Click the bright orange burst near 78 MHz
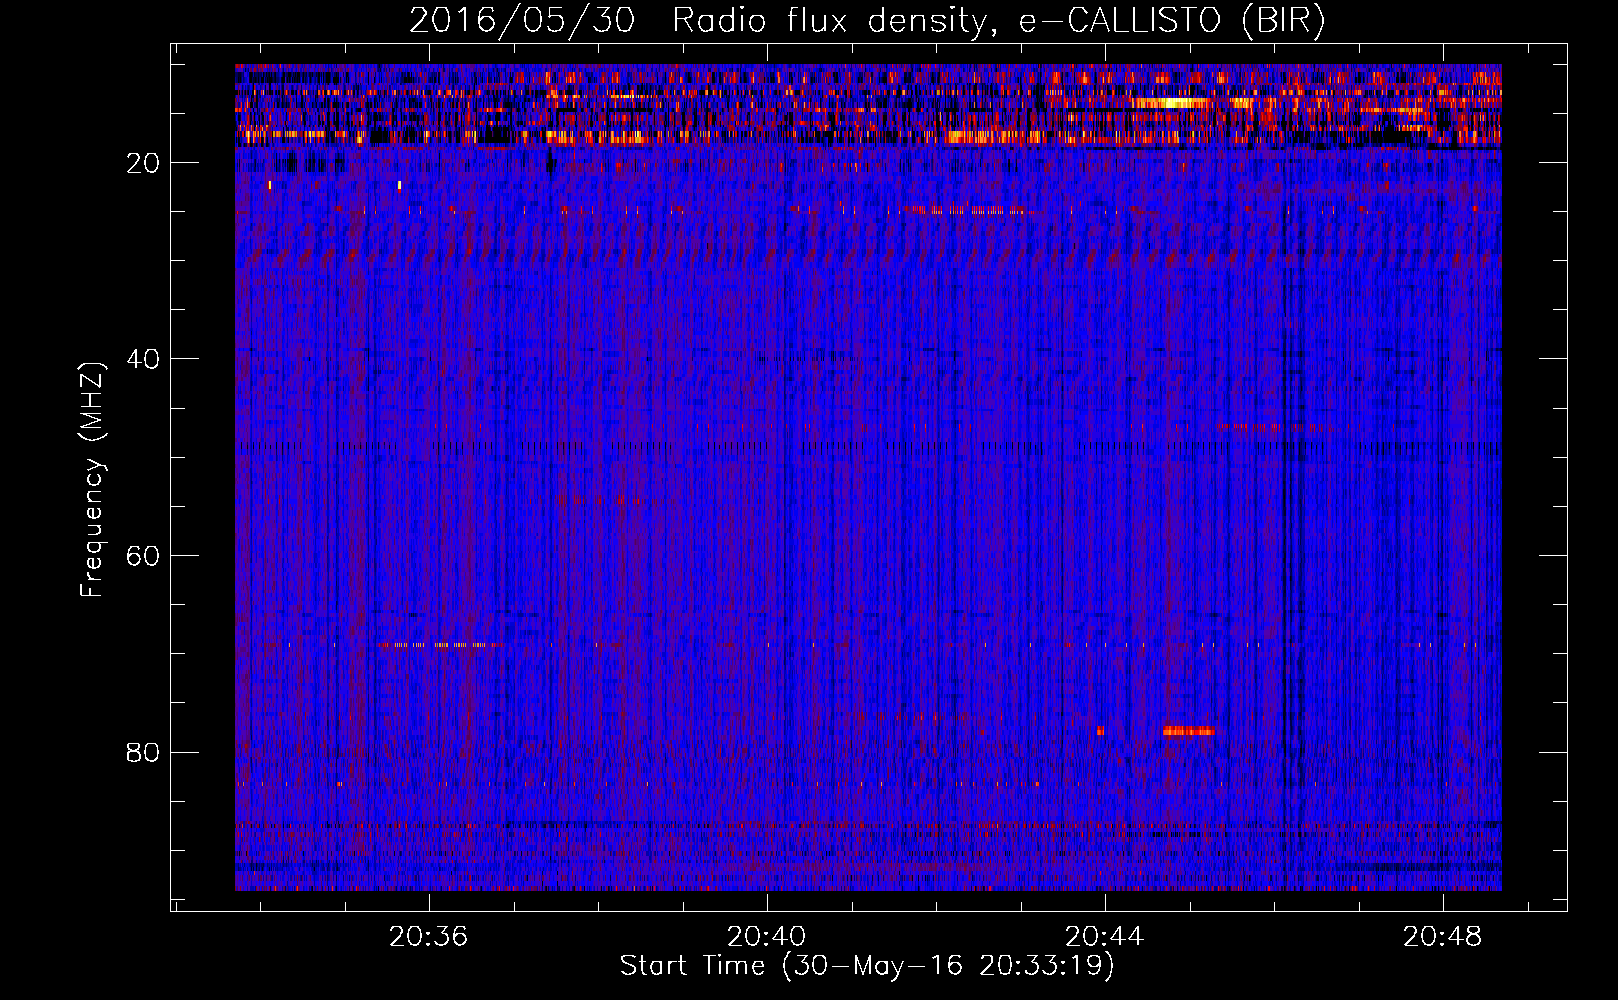This screenshot has width=1618, height=1000. pyautogui.click(x=1189, y=731)
